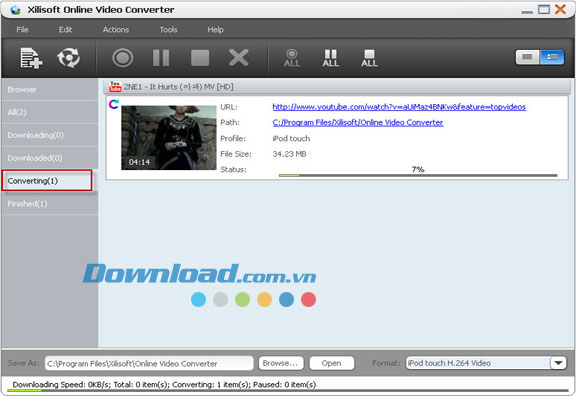Click the YouTube icon next to 2NE1 title
Screen dimensions: 576x396
(115, 87)
